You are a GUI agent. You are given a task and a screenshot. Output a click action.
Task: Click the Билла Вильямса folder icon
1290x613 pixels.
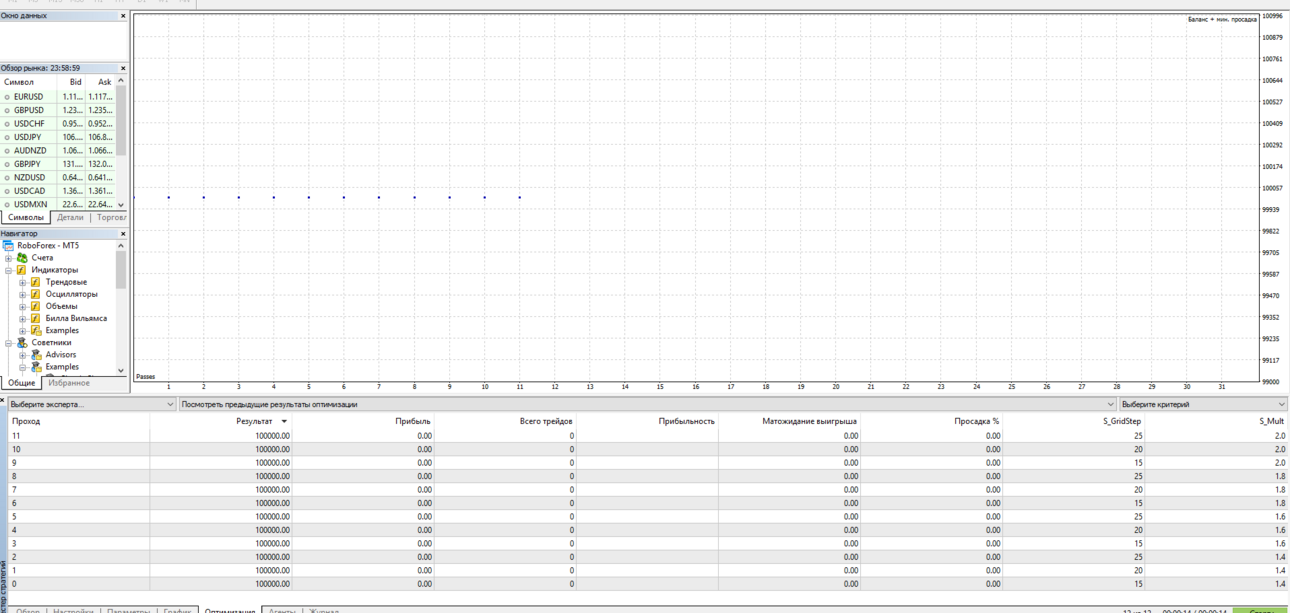tap(36, 318)
